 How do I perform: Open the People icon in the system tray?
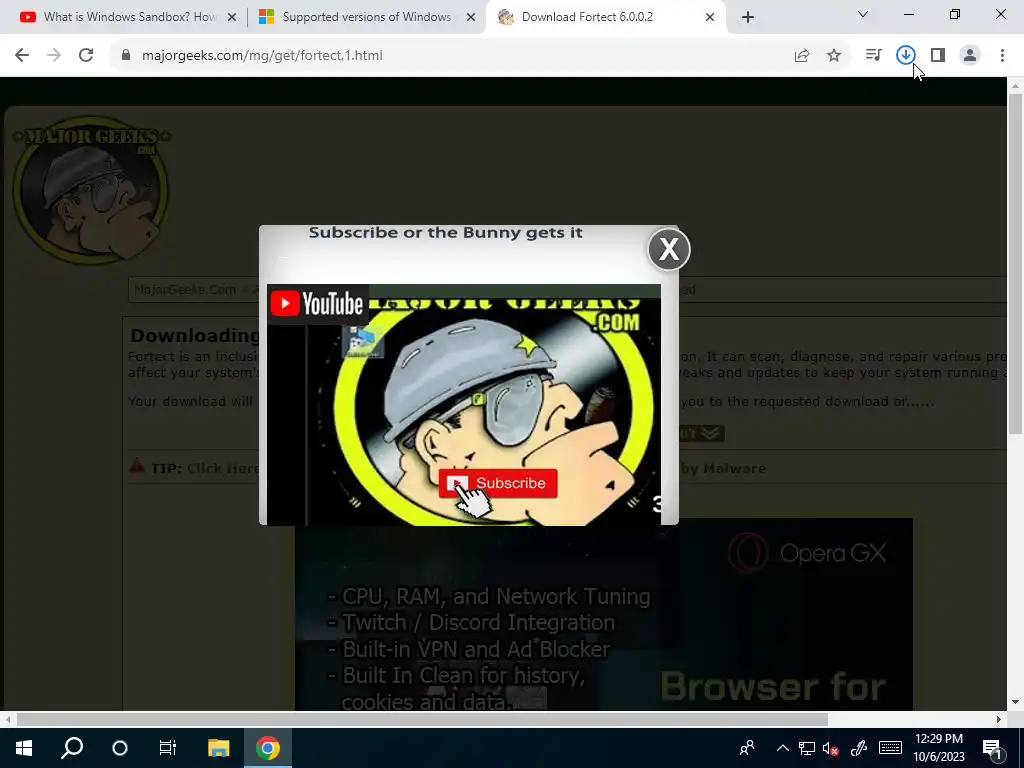point(746,748)
